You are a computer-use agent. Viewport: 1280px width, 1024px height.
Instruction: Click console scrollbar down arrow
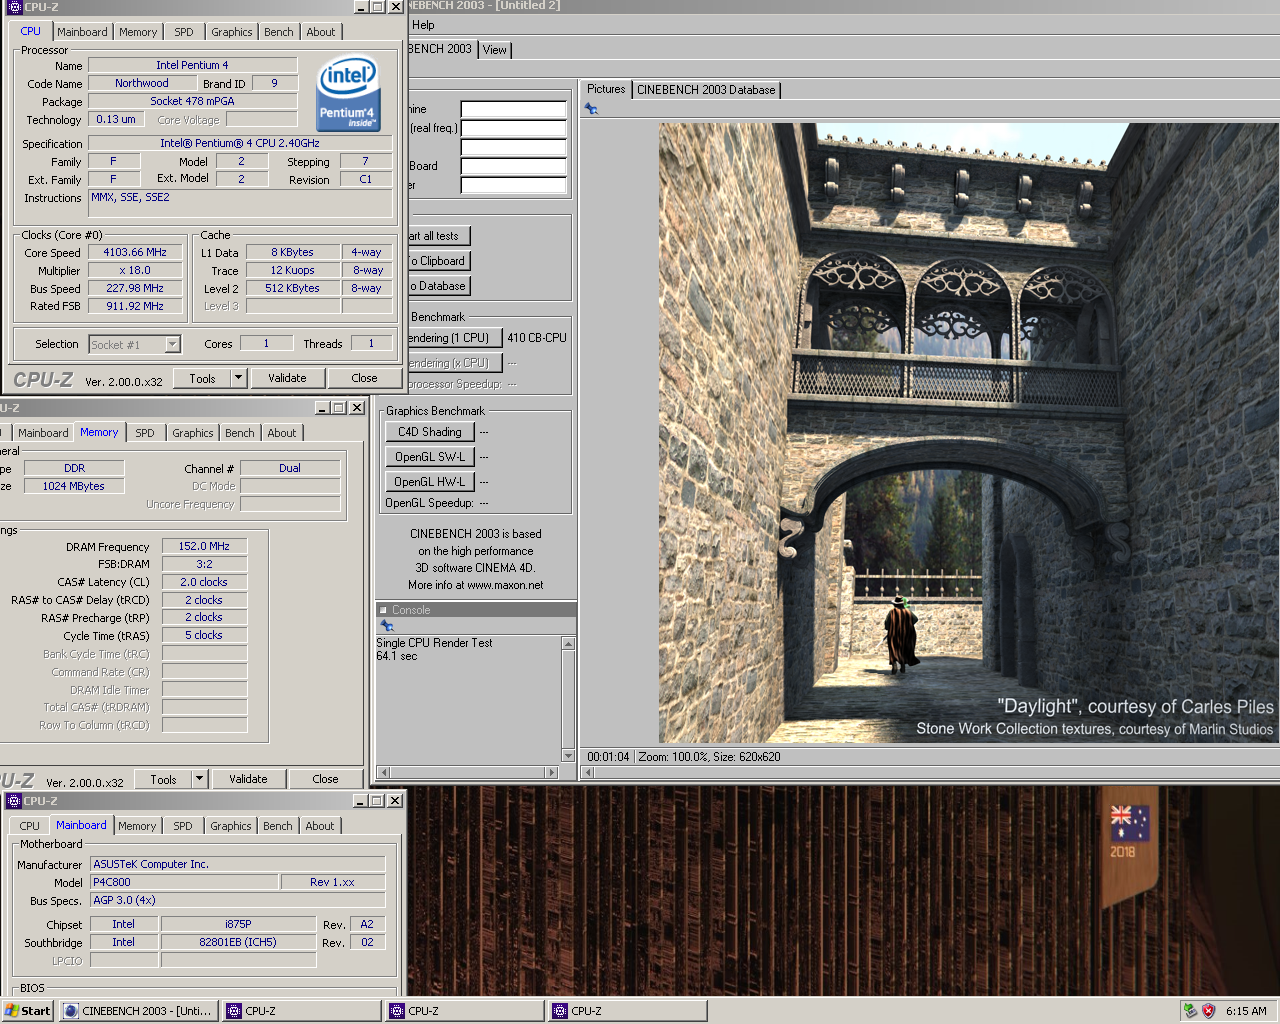click(568, 756)
